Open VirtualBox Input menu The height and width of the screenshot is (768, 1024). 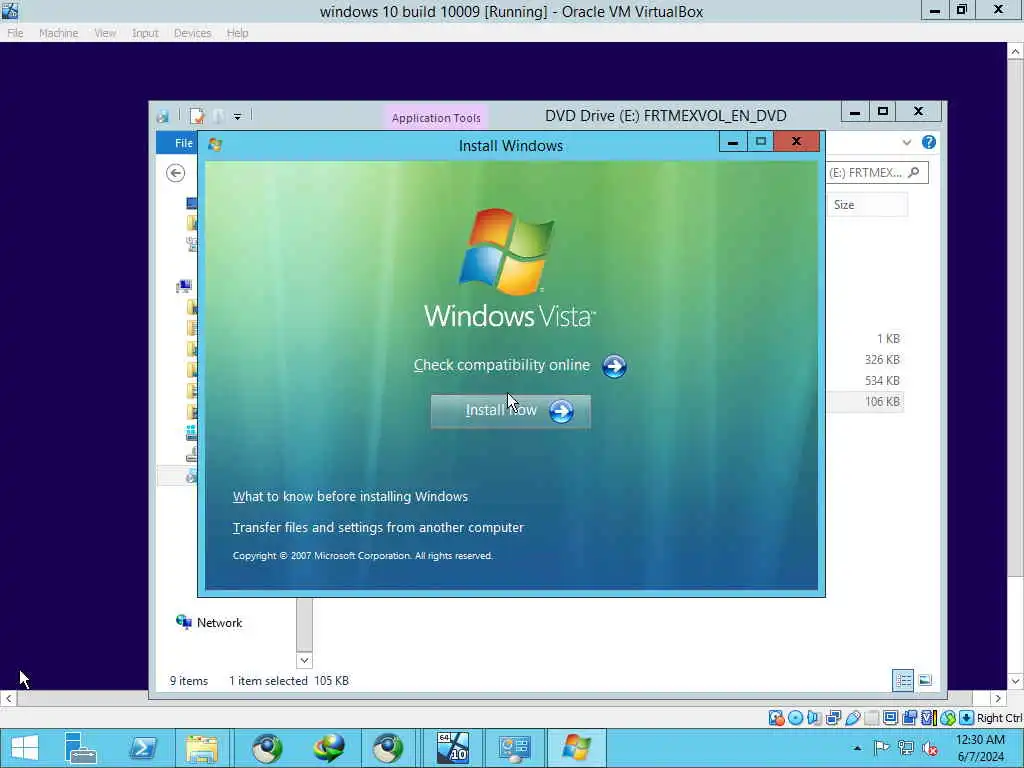point(145,33)
